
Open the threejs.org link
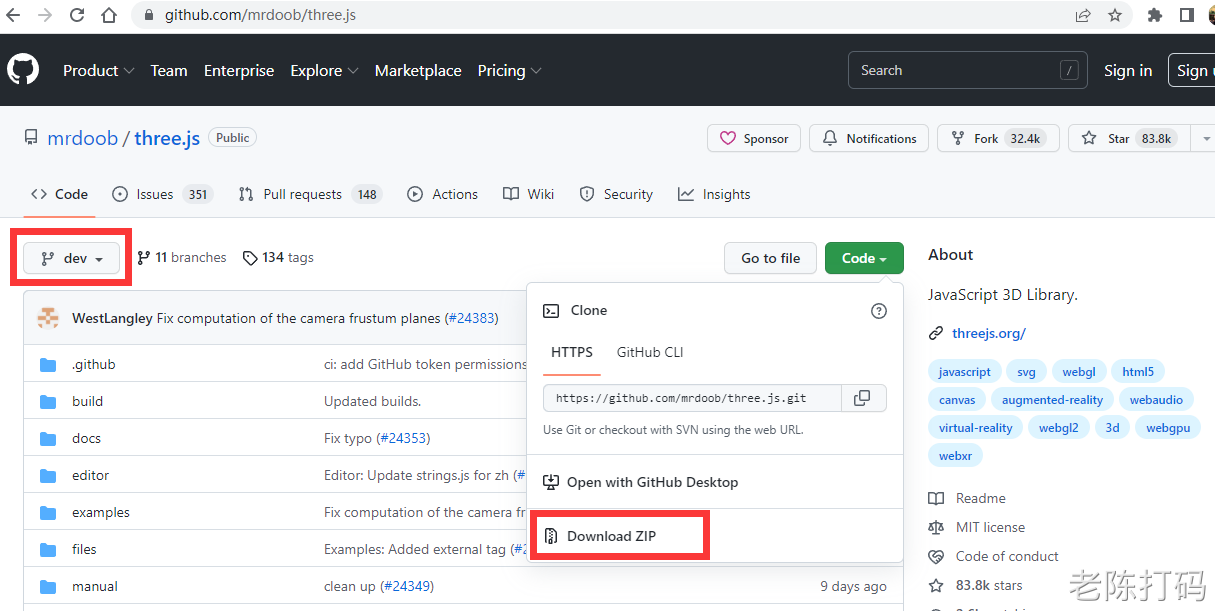coord(988,333)
